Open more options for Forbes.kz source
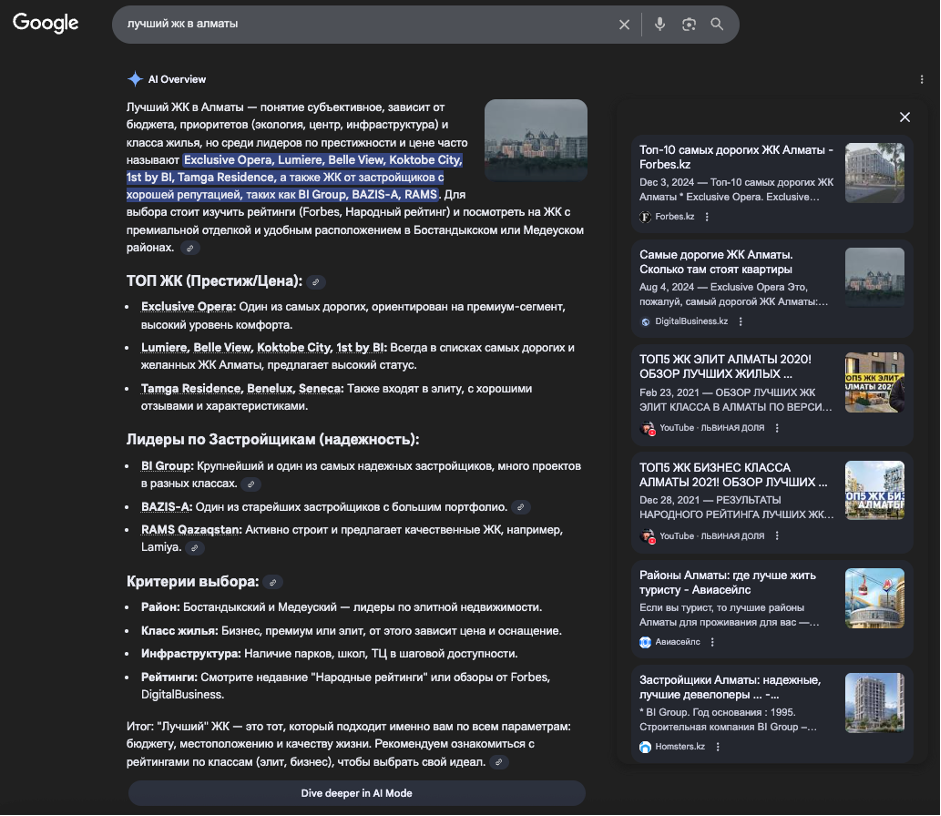 (707, 217)
